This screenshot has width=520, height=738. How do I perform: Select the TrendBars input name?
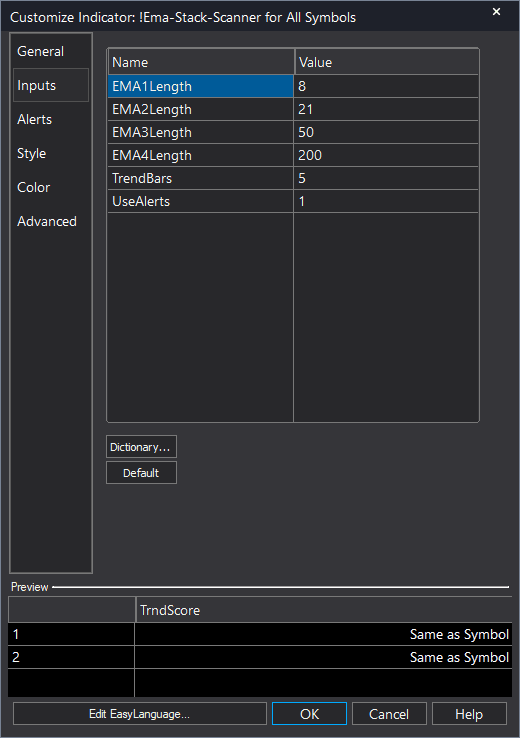coord(200,178)
